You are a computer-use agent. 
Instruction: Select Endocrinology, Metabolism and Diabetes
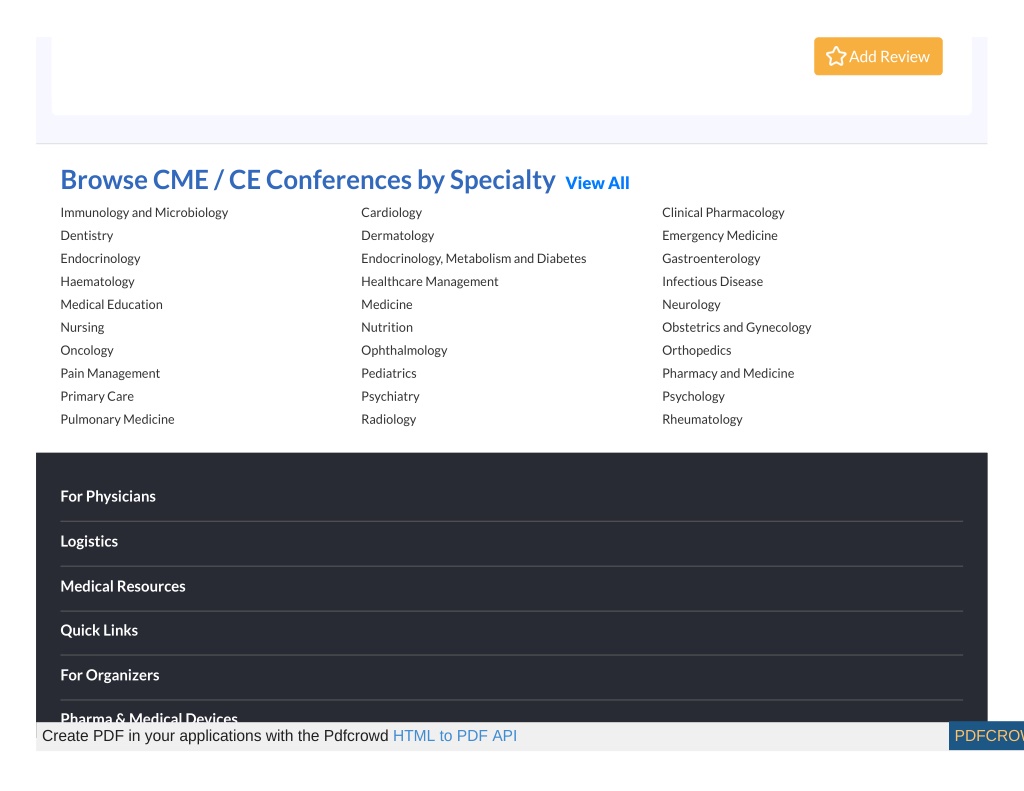[x=473, y=259]
